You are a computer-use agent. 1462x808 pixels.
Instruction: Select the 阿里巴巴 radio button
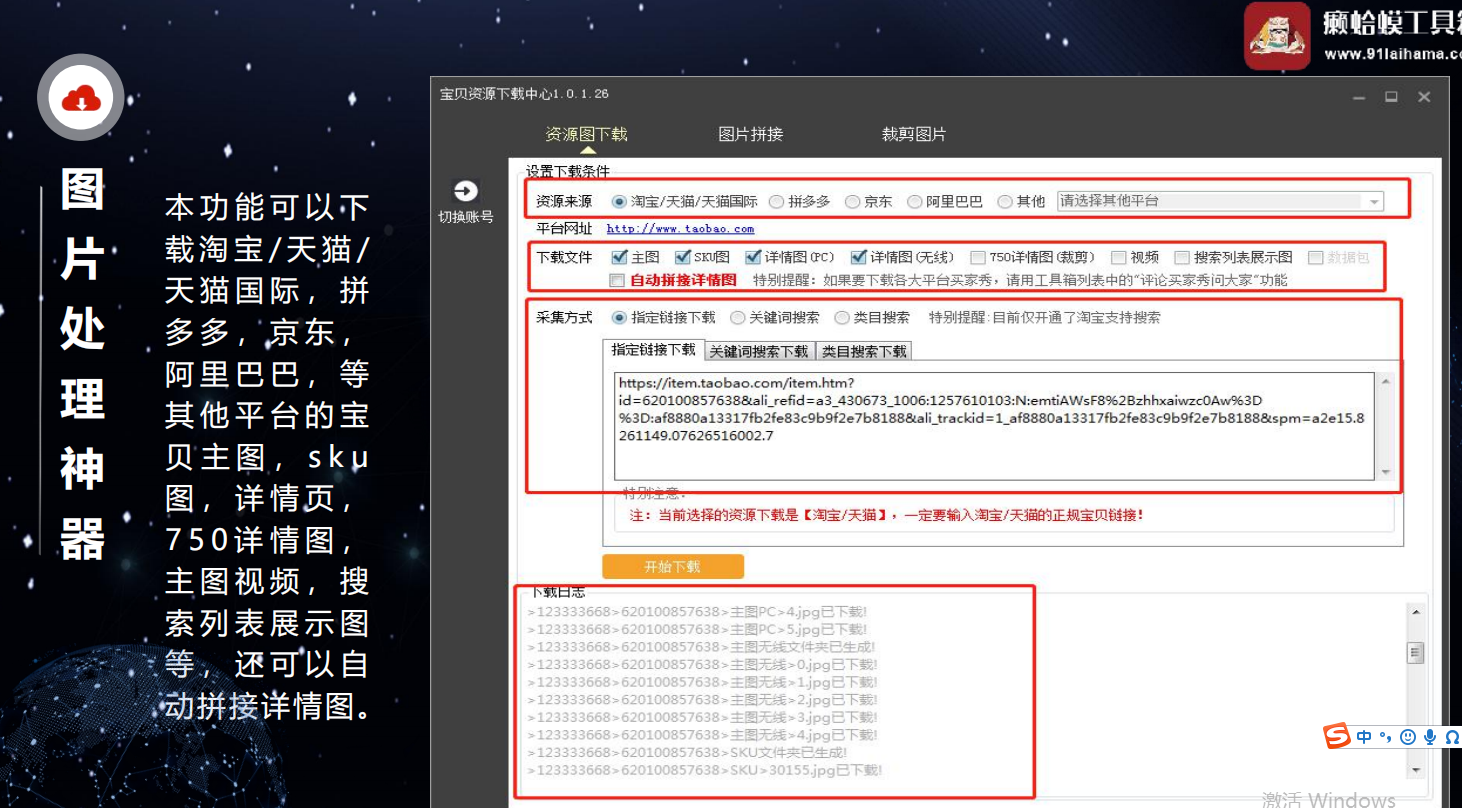pos(914,201)
